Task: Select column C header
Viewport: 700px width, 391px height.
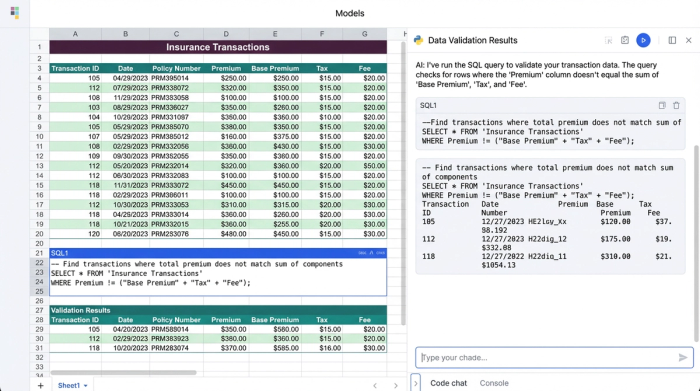Action: 176,34
